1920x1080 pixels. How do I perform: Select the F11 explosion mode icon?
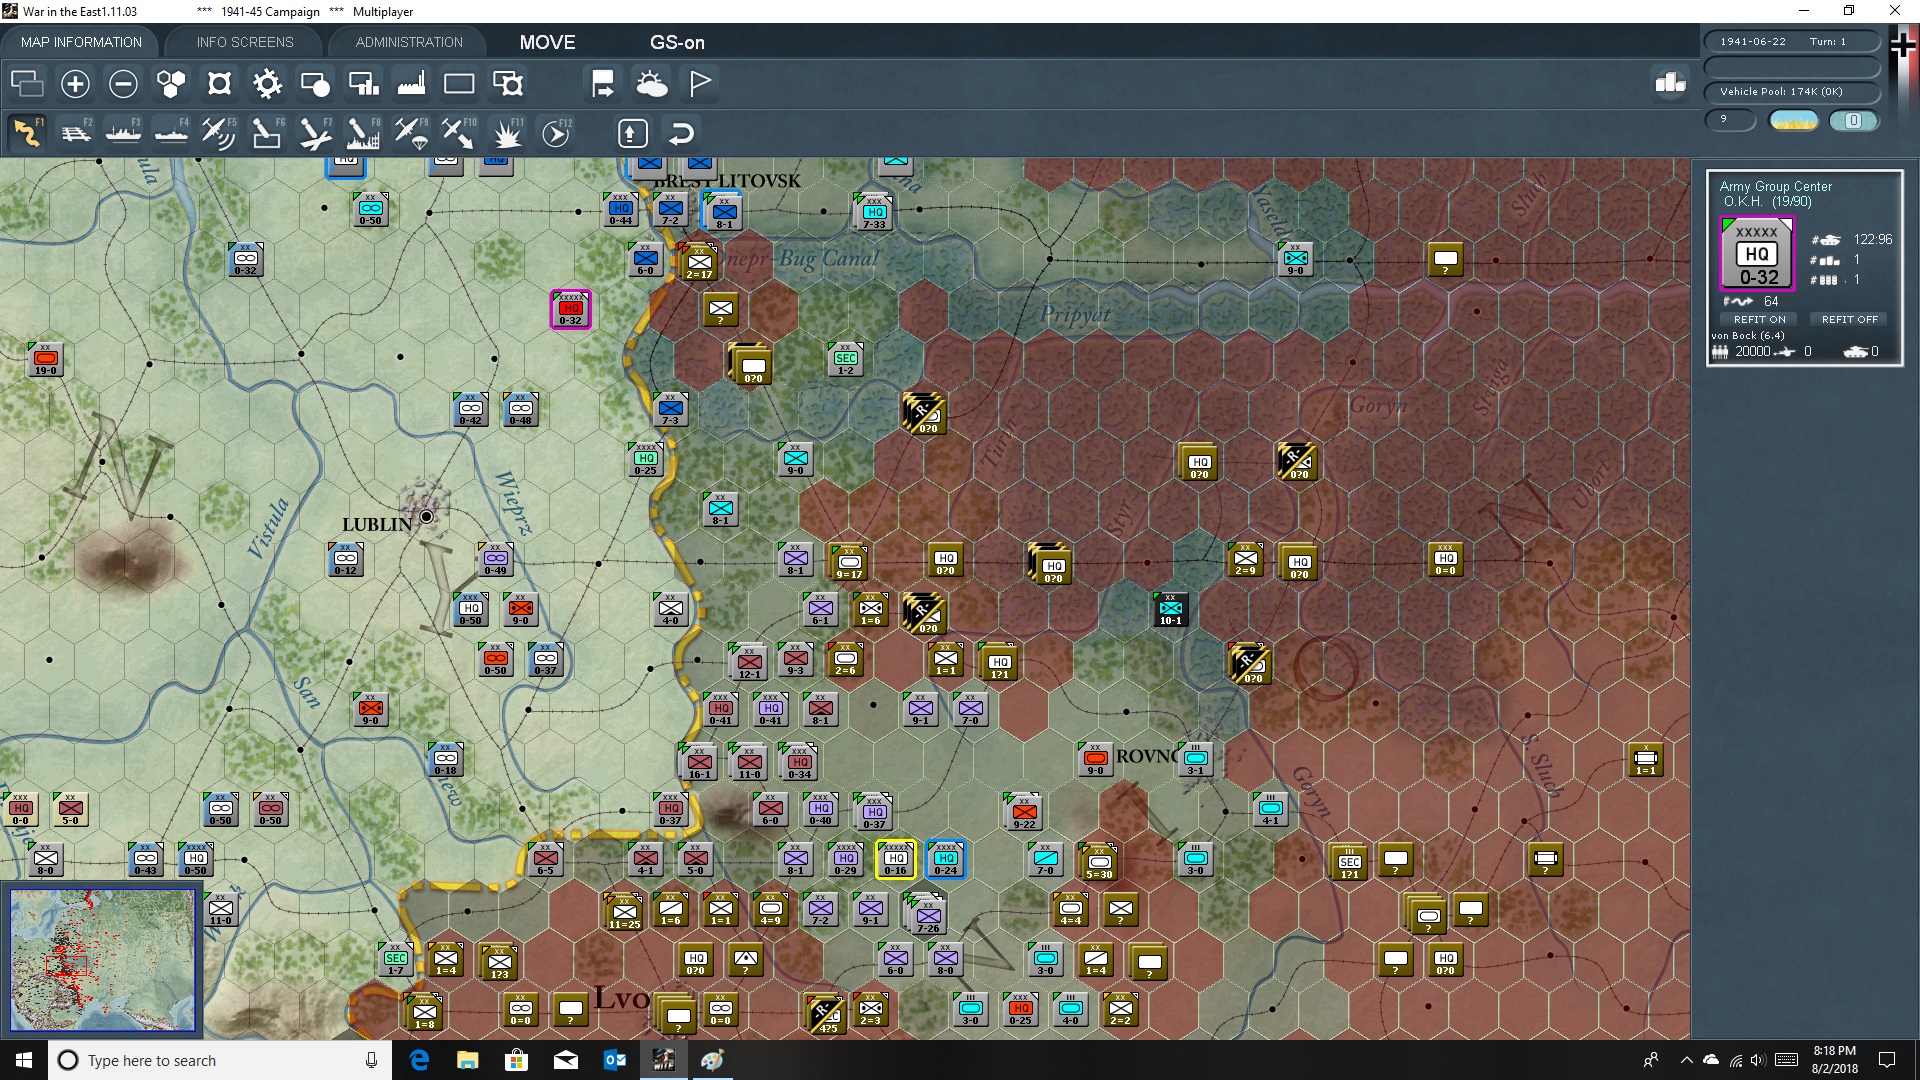click(x=507, y=133)
